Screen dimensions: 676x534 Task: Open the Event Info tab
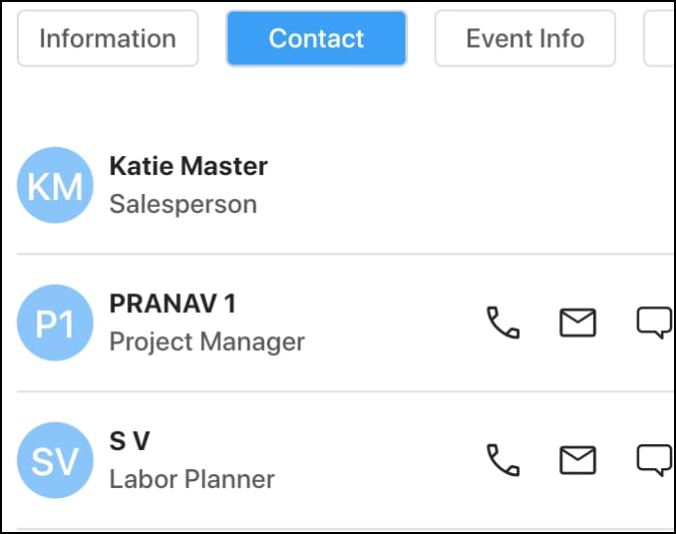[525, 39]
